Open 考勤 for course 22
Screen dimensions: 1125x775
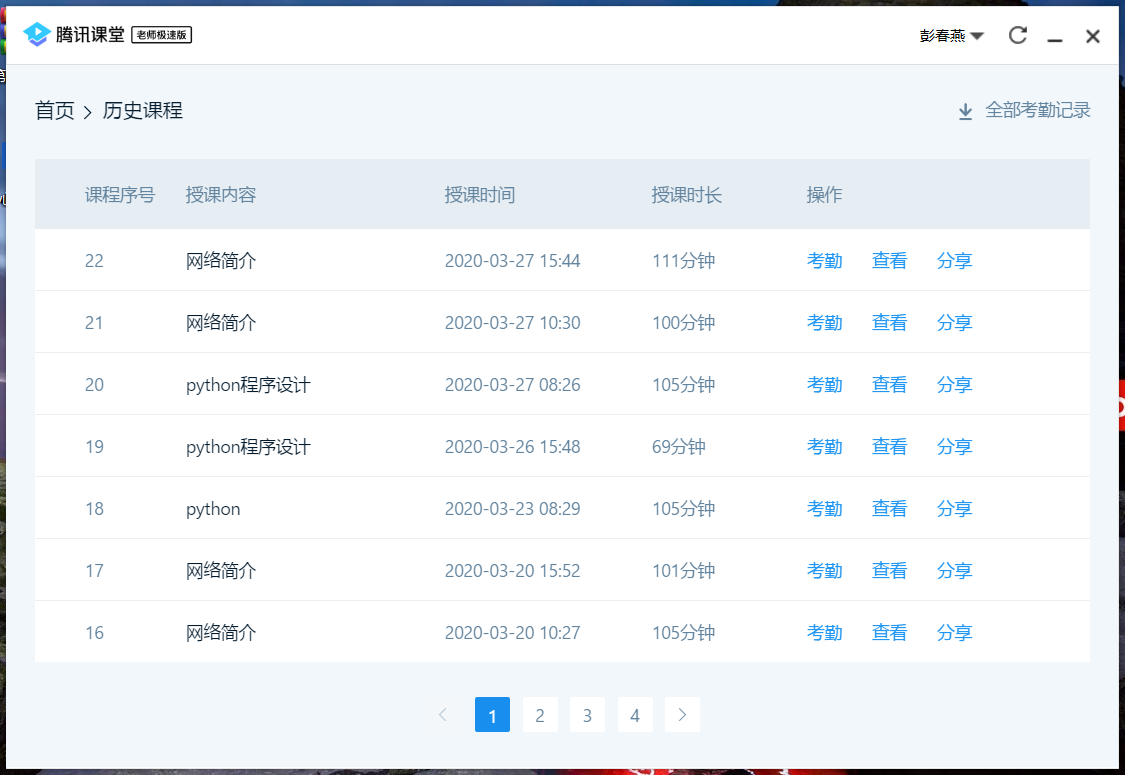(824, 261)
